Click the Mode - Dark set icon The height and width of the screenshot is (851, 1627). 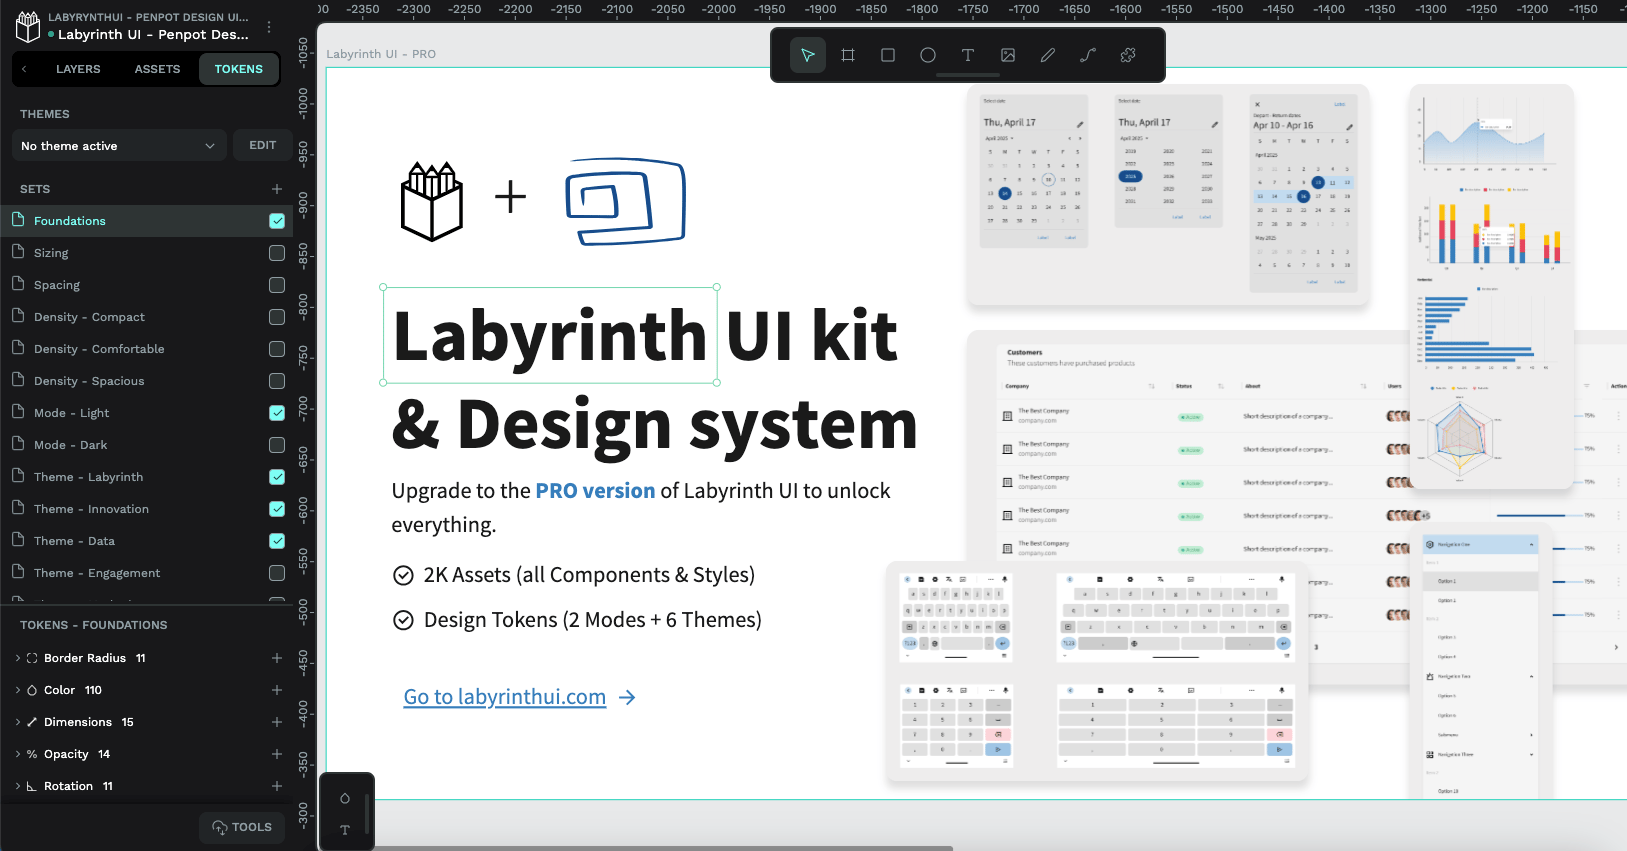(18, 444)
